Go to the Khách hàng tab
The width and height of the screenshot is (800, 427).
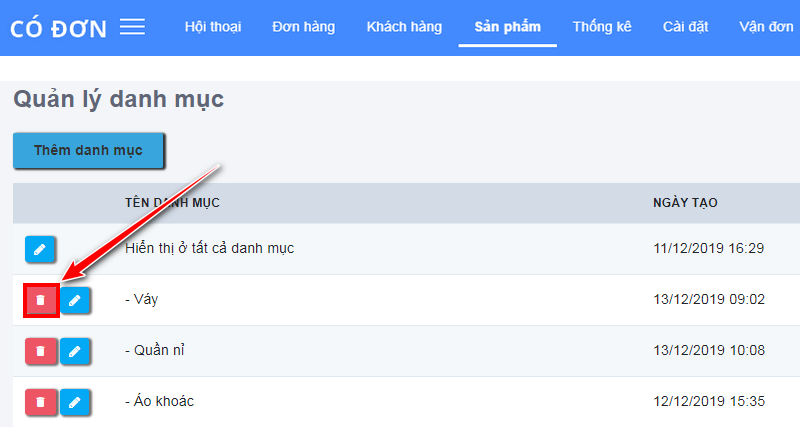(x=404, y=27)
